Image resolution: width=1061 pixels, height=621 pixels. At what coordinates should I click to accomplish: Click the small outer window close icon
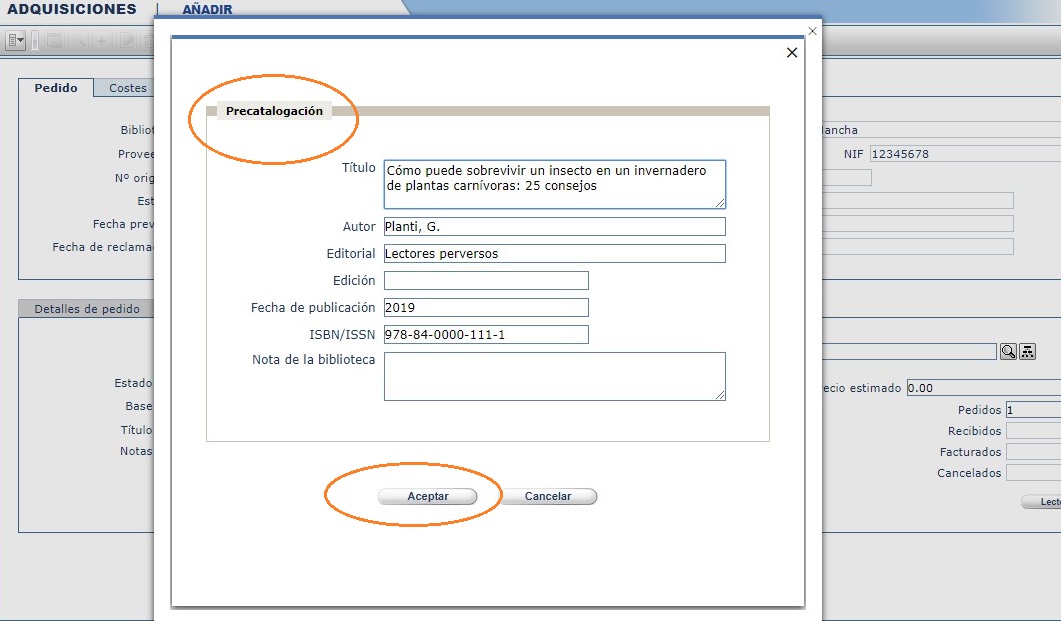click(812, 31)
